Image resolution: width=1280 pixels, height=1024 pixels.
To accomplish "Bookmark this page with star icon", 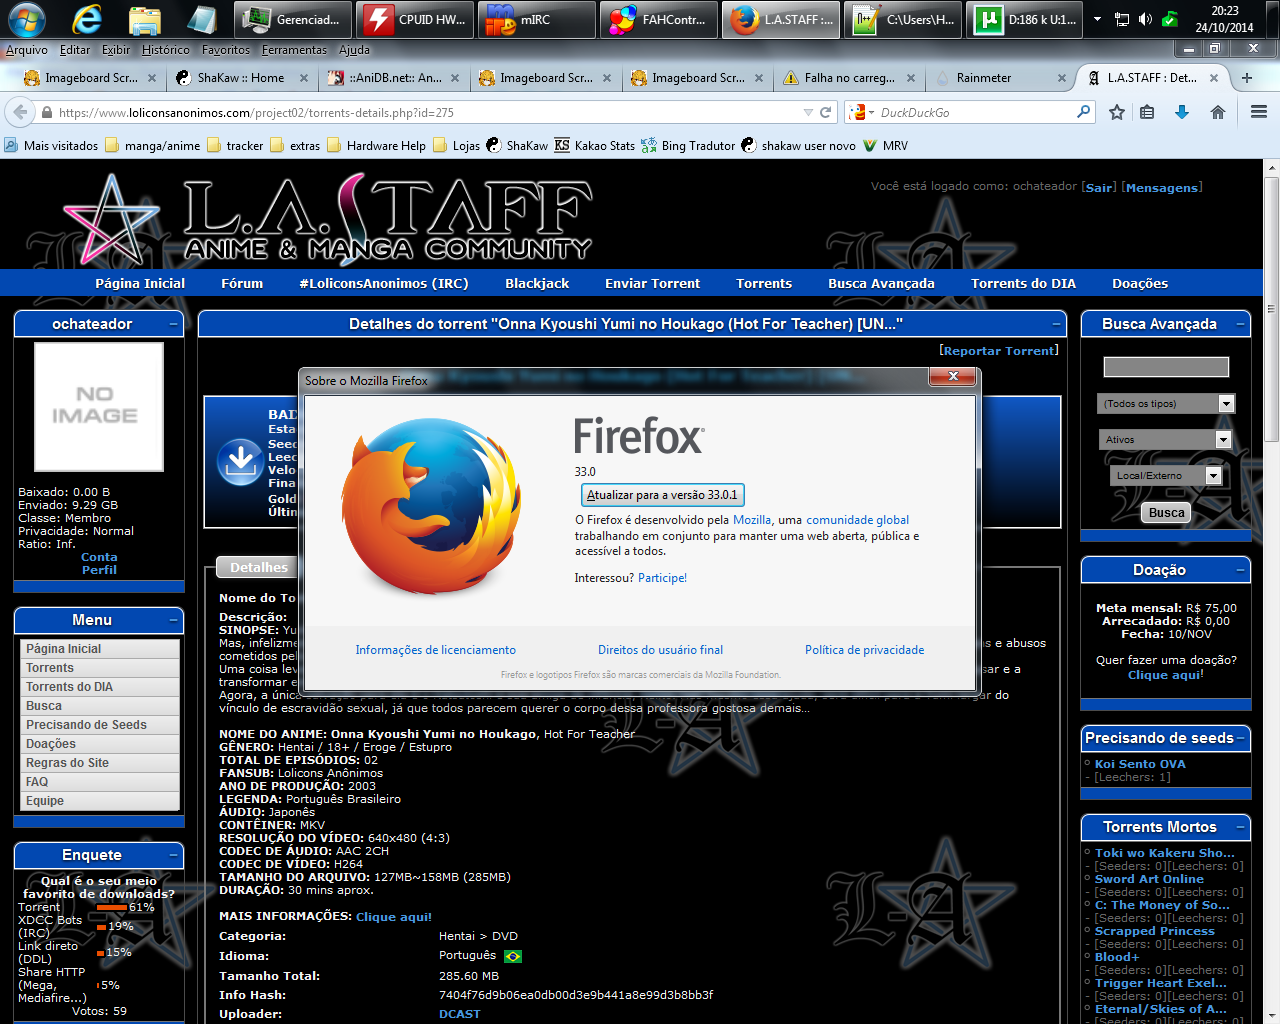I will point(1117,112).
